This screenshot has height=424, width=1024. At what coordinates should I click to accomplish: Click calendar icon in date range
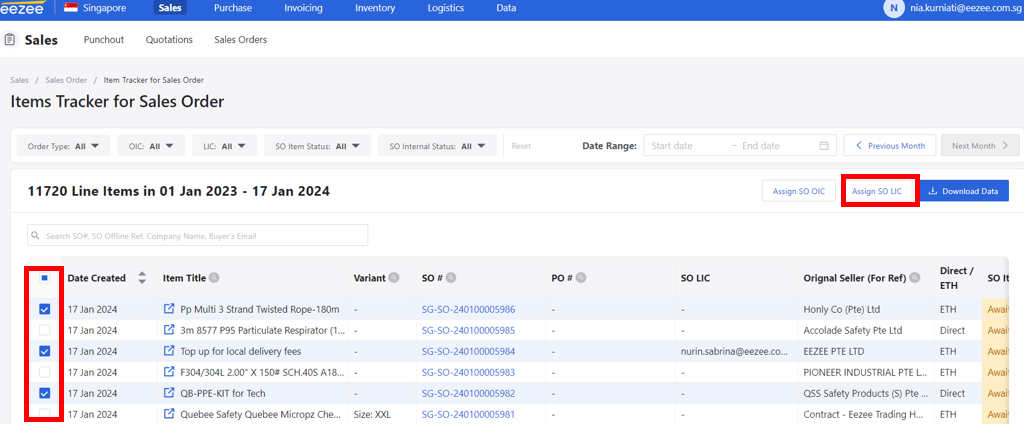tap(824, 146)
